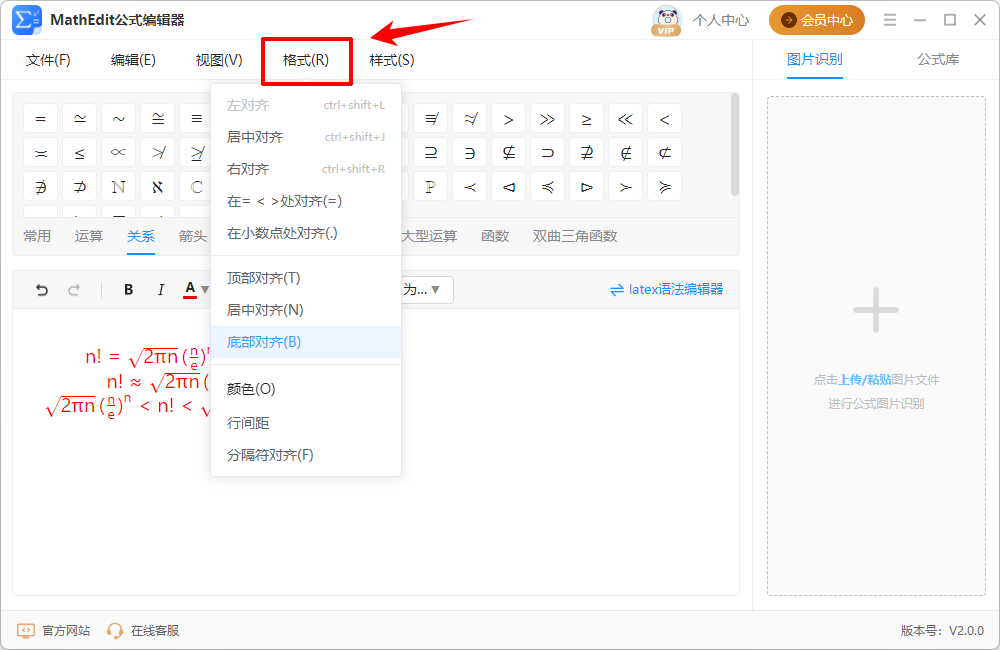The height and width of the screenshot is (650, 1000).
Task: Insert the succeeds (≻) symbol
Action: [x=626, y=187]
